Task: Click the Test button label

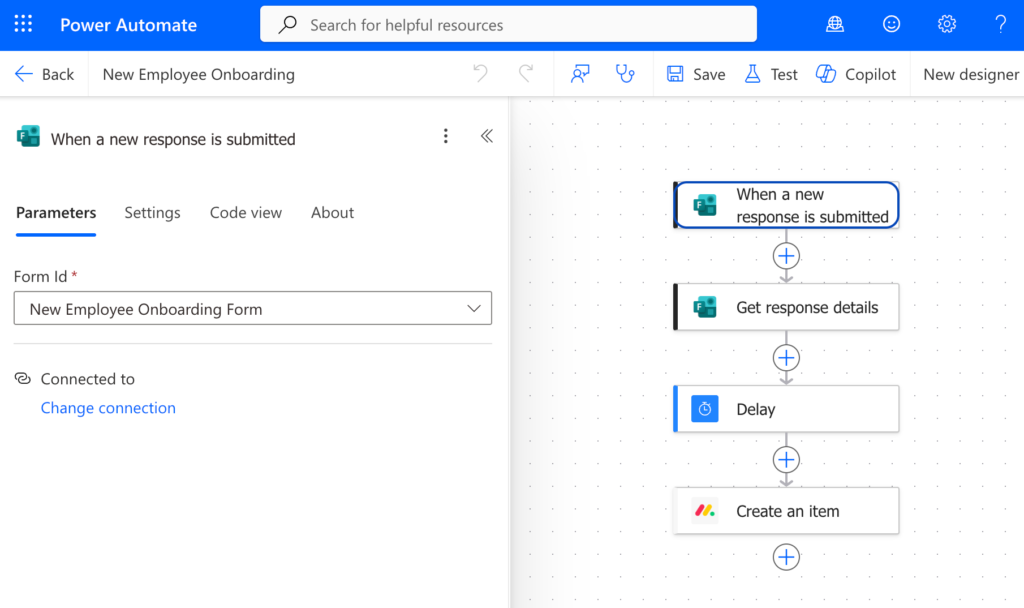Action: coord(784,74)
